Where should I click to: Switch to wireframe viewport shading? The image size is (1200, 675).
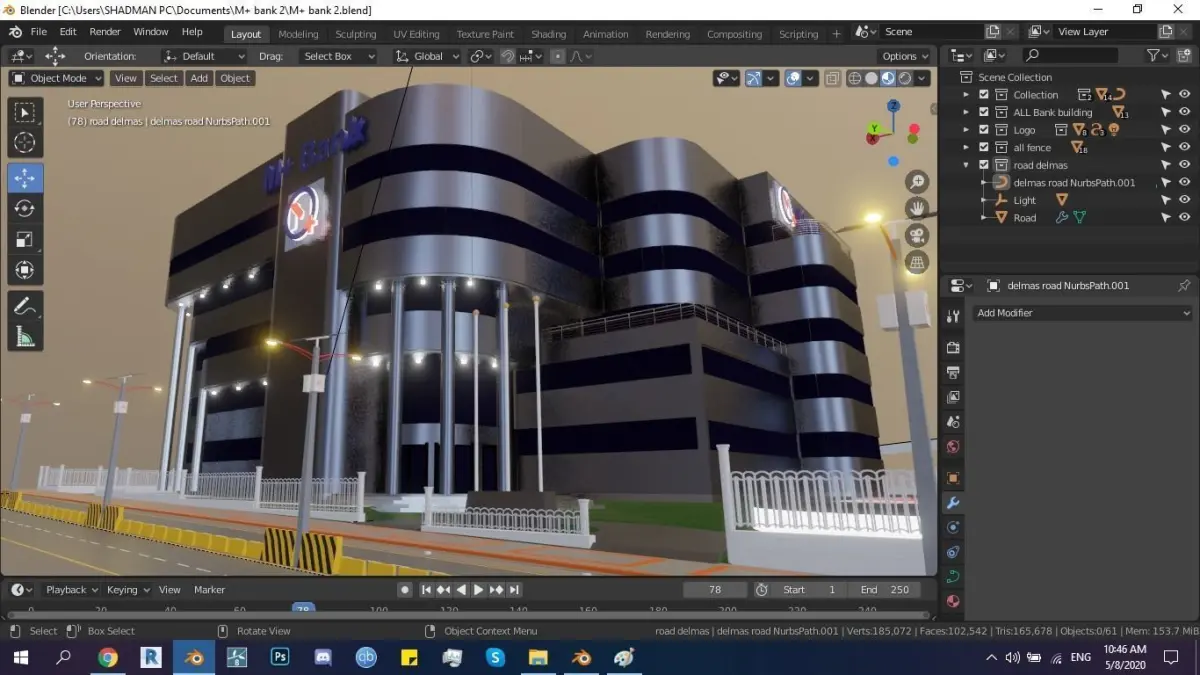point(854,78)
